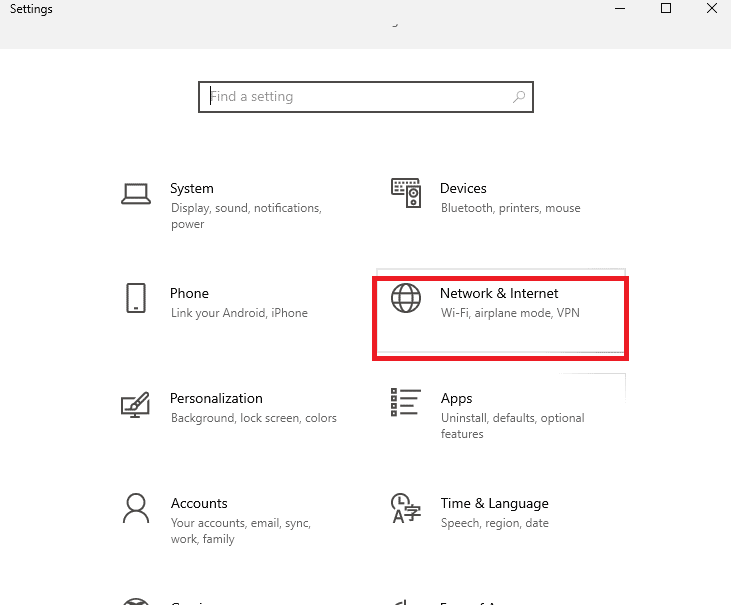731x605 pixels.
Task: Maximize the Settings window
Action: (666, 8)
